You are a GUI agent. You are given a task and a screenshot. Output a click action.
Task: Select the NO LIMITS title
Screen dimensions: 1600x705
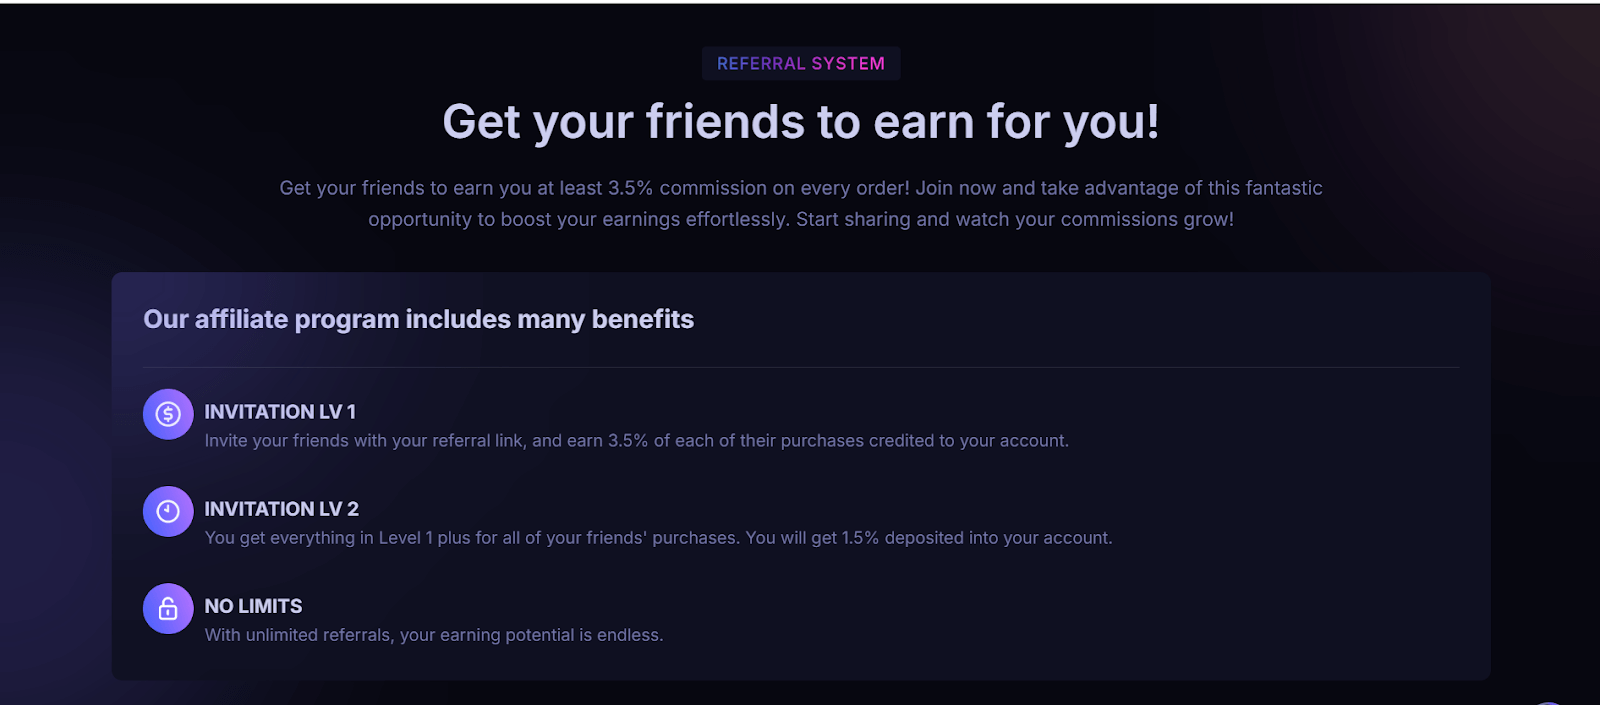(x=253, y=606)
